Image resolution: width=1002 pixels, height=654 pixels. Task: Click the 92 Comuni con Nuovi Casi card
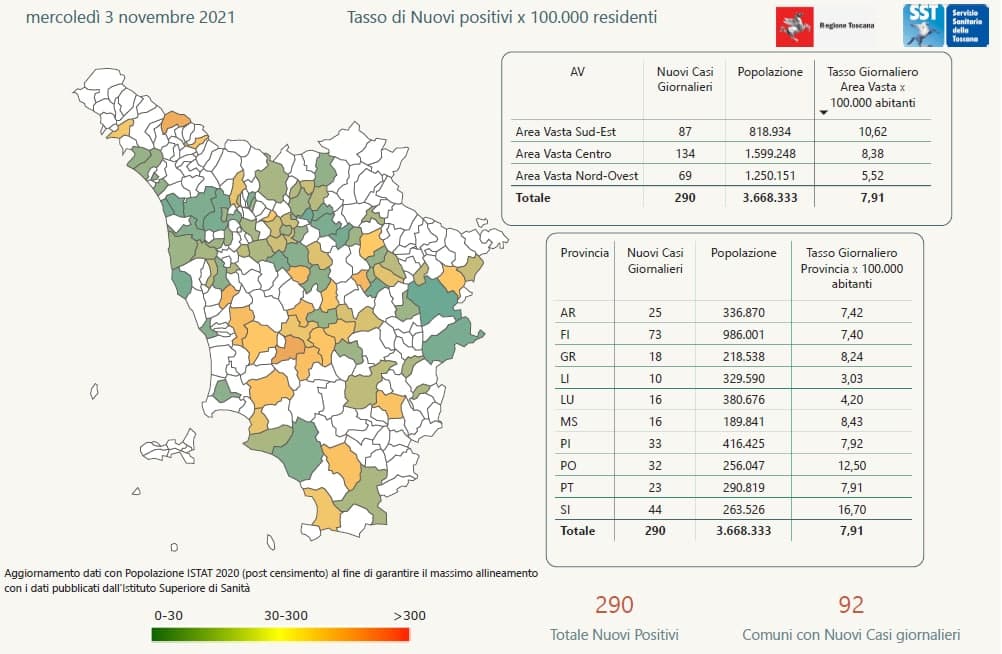pos(851,617)
